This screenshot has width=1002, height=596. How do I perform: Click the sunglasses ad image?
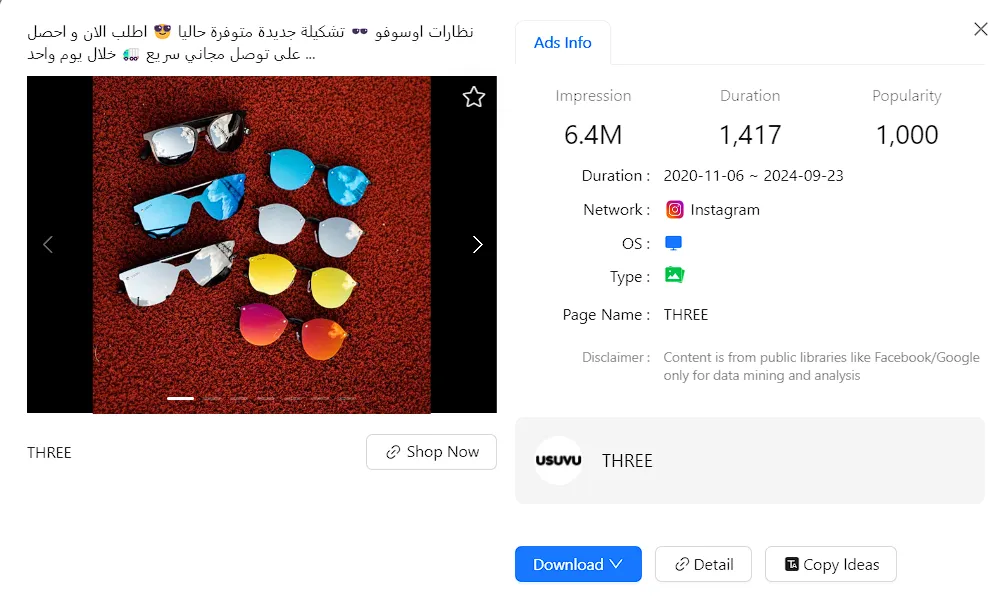pos(261,245)
